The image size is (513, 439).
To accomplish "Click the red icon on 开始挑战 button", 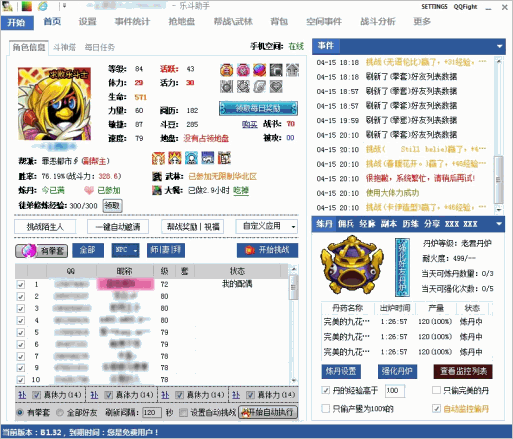I will [250, 250].
